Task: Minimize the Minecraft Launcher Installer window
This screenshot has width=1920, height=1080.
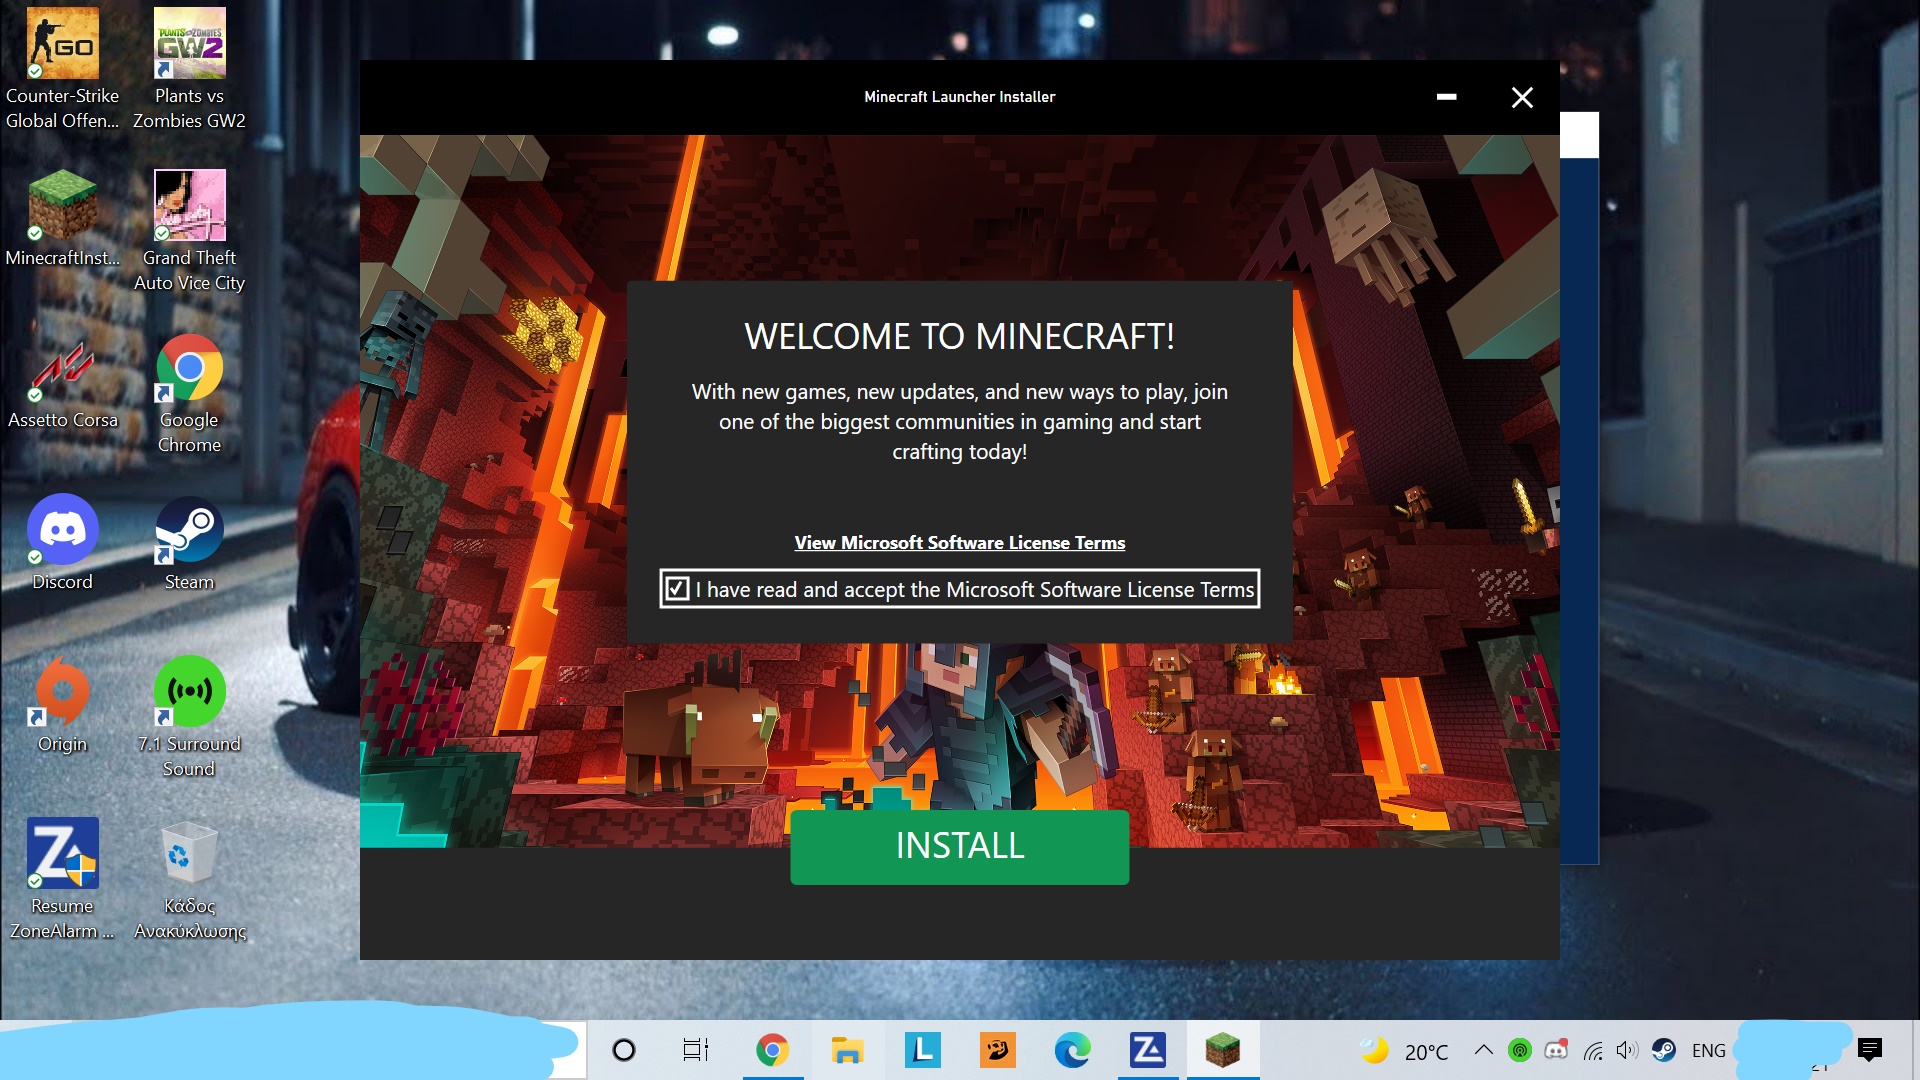Action: pos(1446,97)
